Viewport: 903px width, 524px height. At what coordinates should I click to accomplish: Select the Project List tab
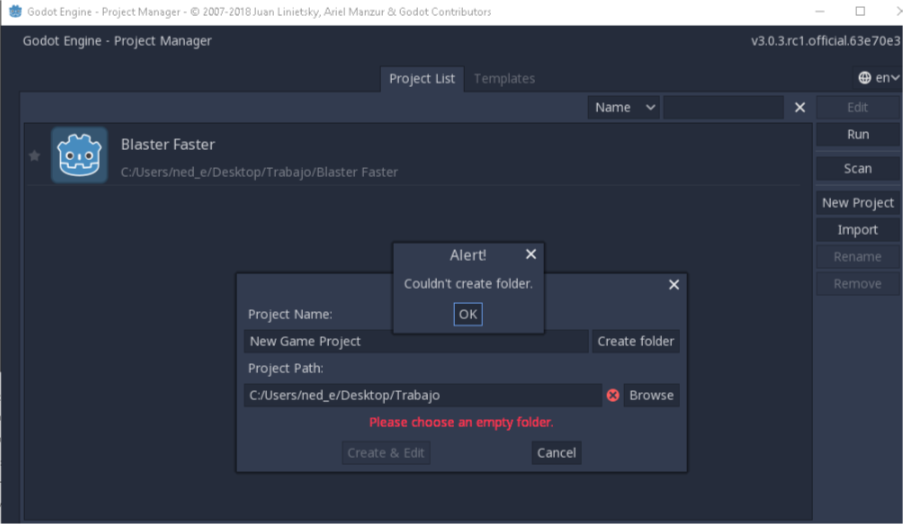(x=422, y=79)
